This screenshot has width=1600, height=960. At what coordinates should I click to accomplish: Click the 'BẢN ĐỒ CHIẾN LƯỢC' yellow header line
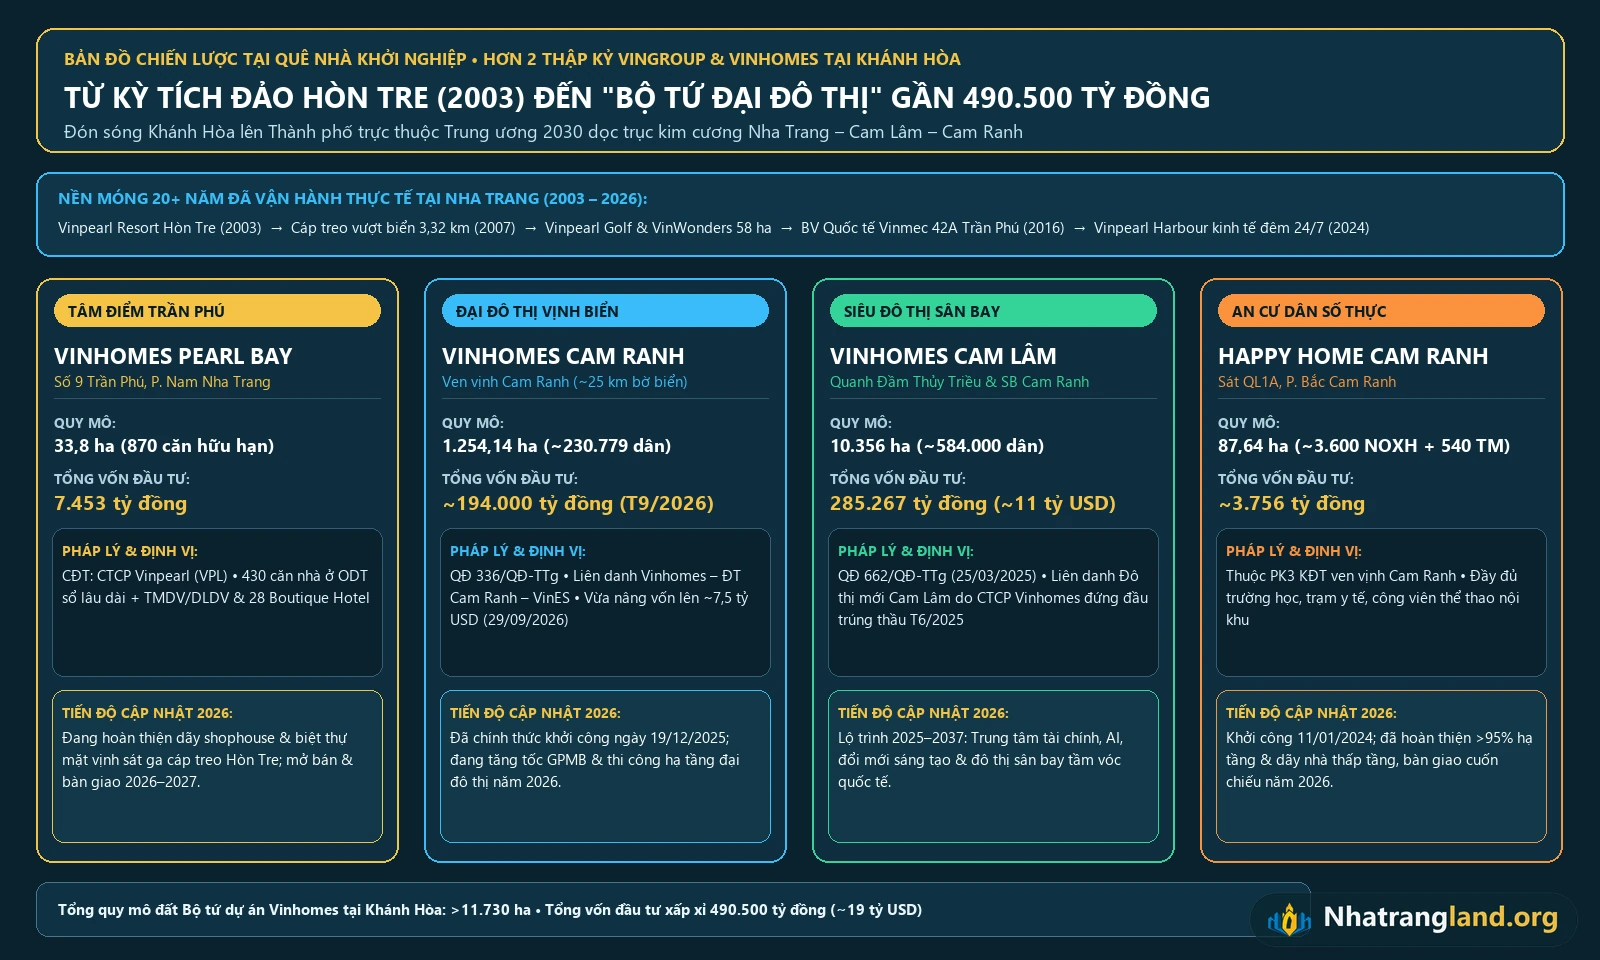coord(512,59)
